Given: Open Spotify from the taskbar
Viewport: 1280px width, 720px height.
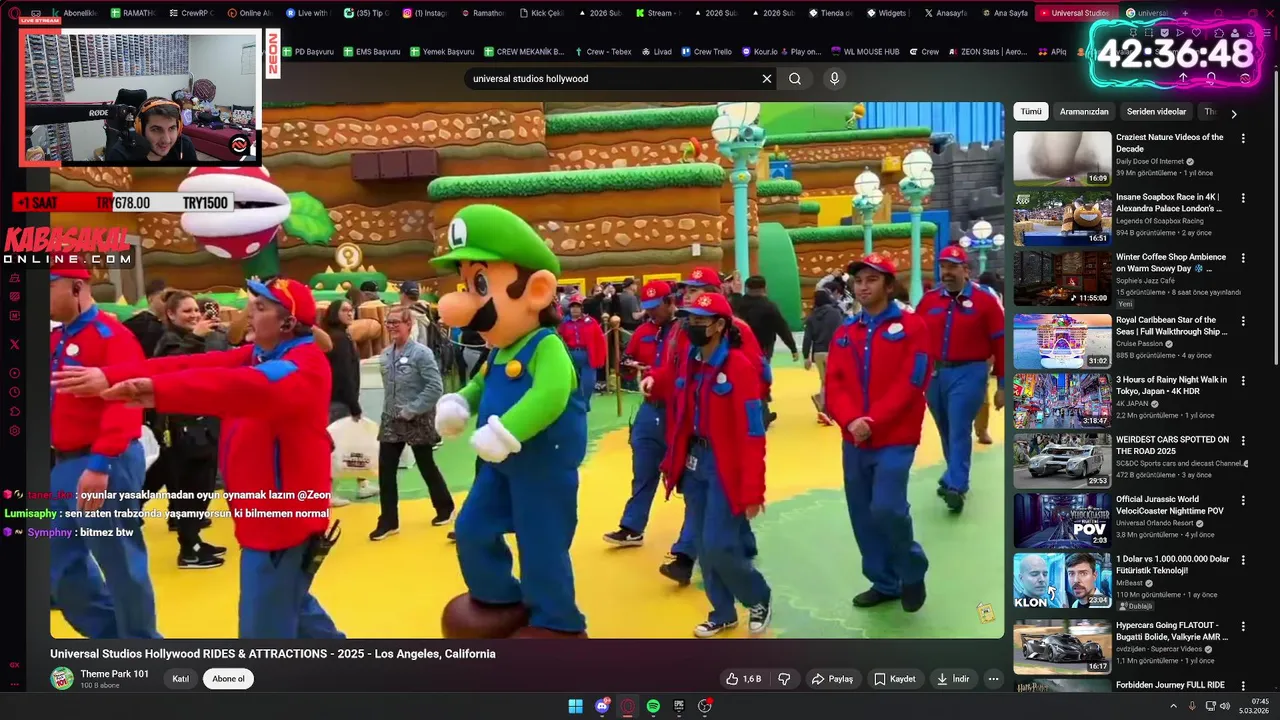Looking at the screenshot, I should tap(653, 706).
